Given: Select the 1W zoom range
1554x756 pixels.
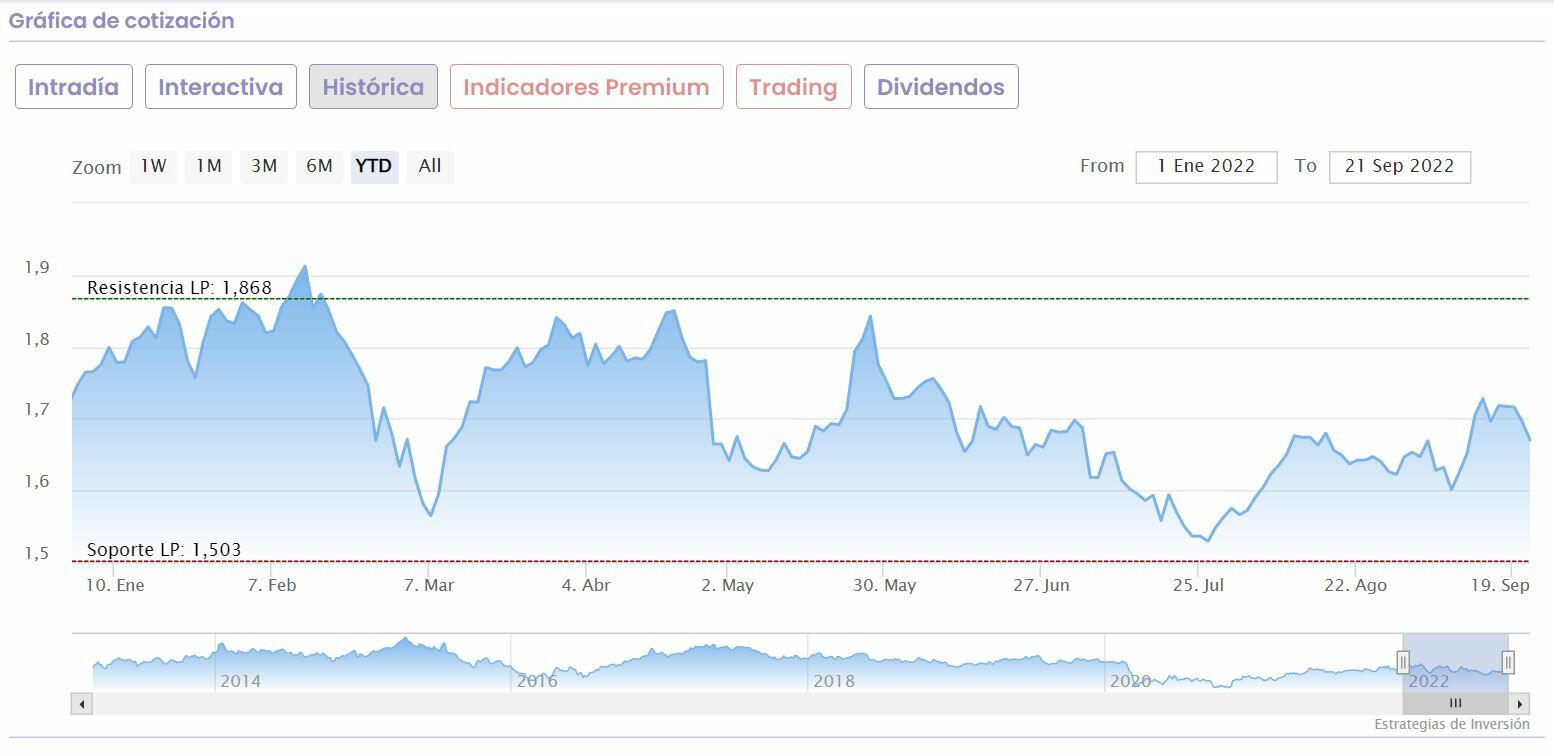Looking at the screenshot, I should [153, 166].
